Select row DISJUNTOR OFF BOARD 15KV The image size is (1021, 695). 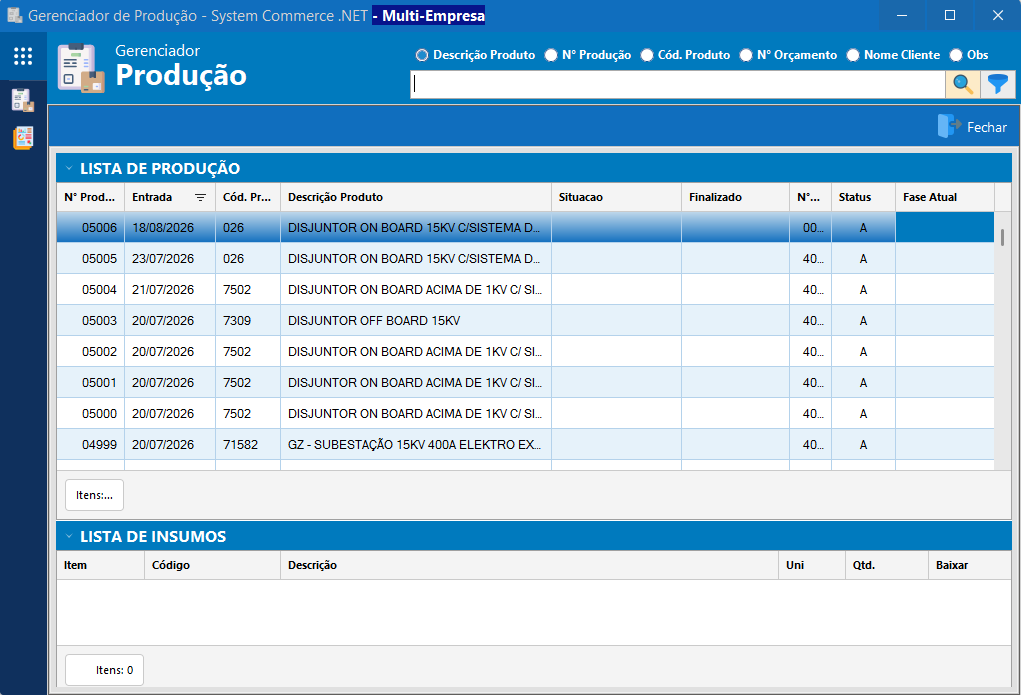pos(525,320)
